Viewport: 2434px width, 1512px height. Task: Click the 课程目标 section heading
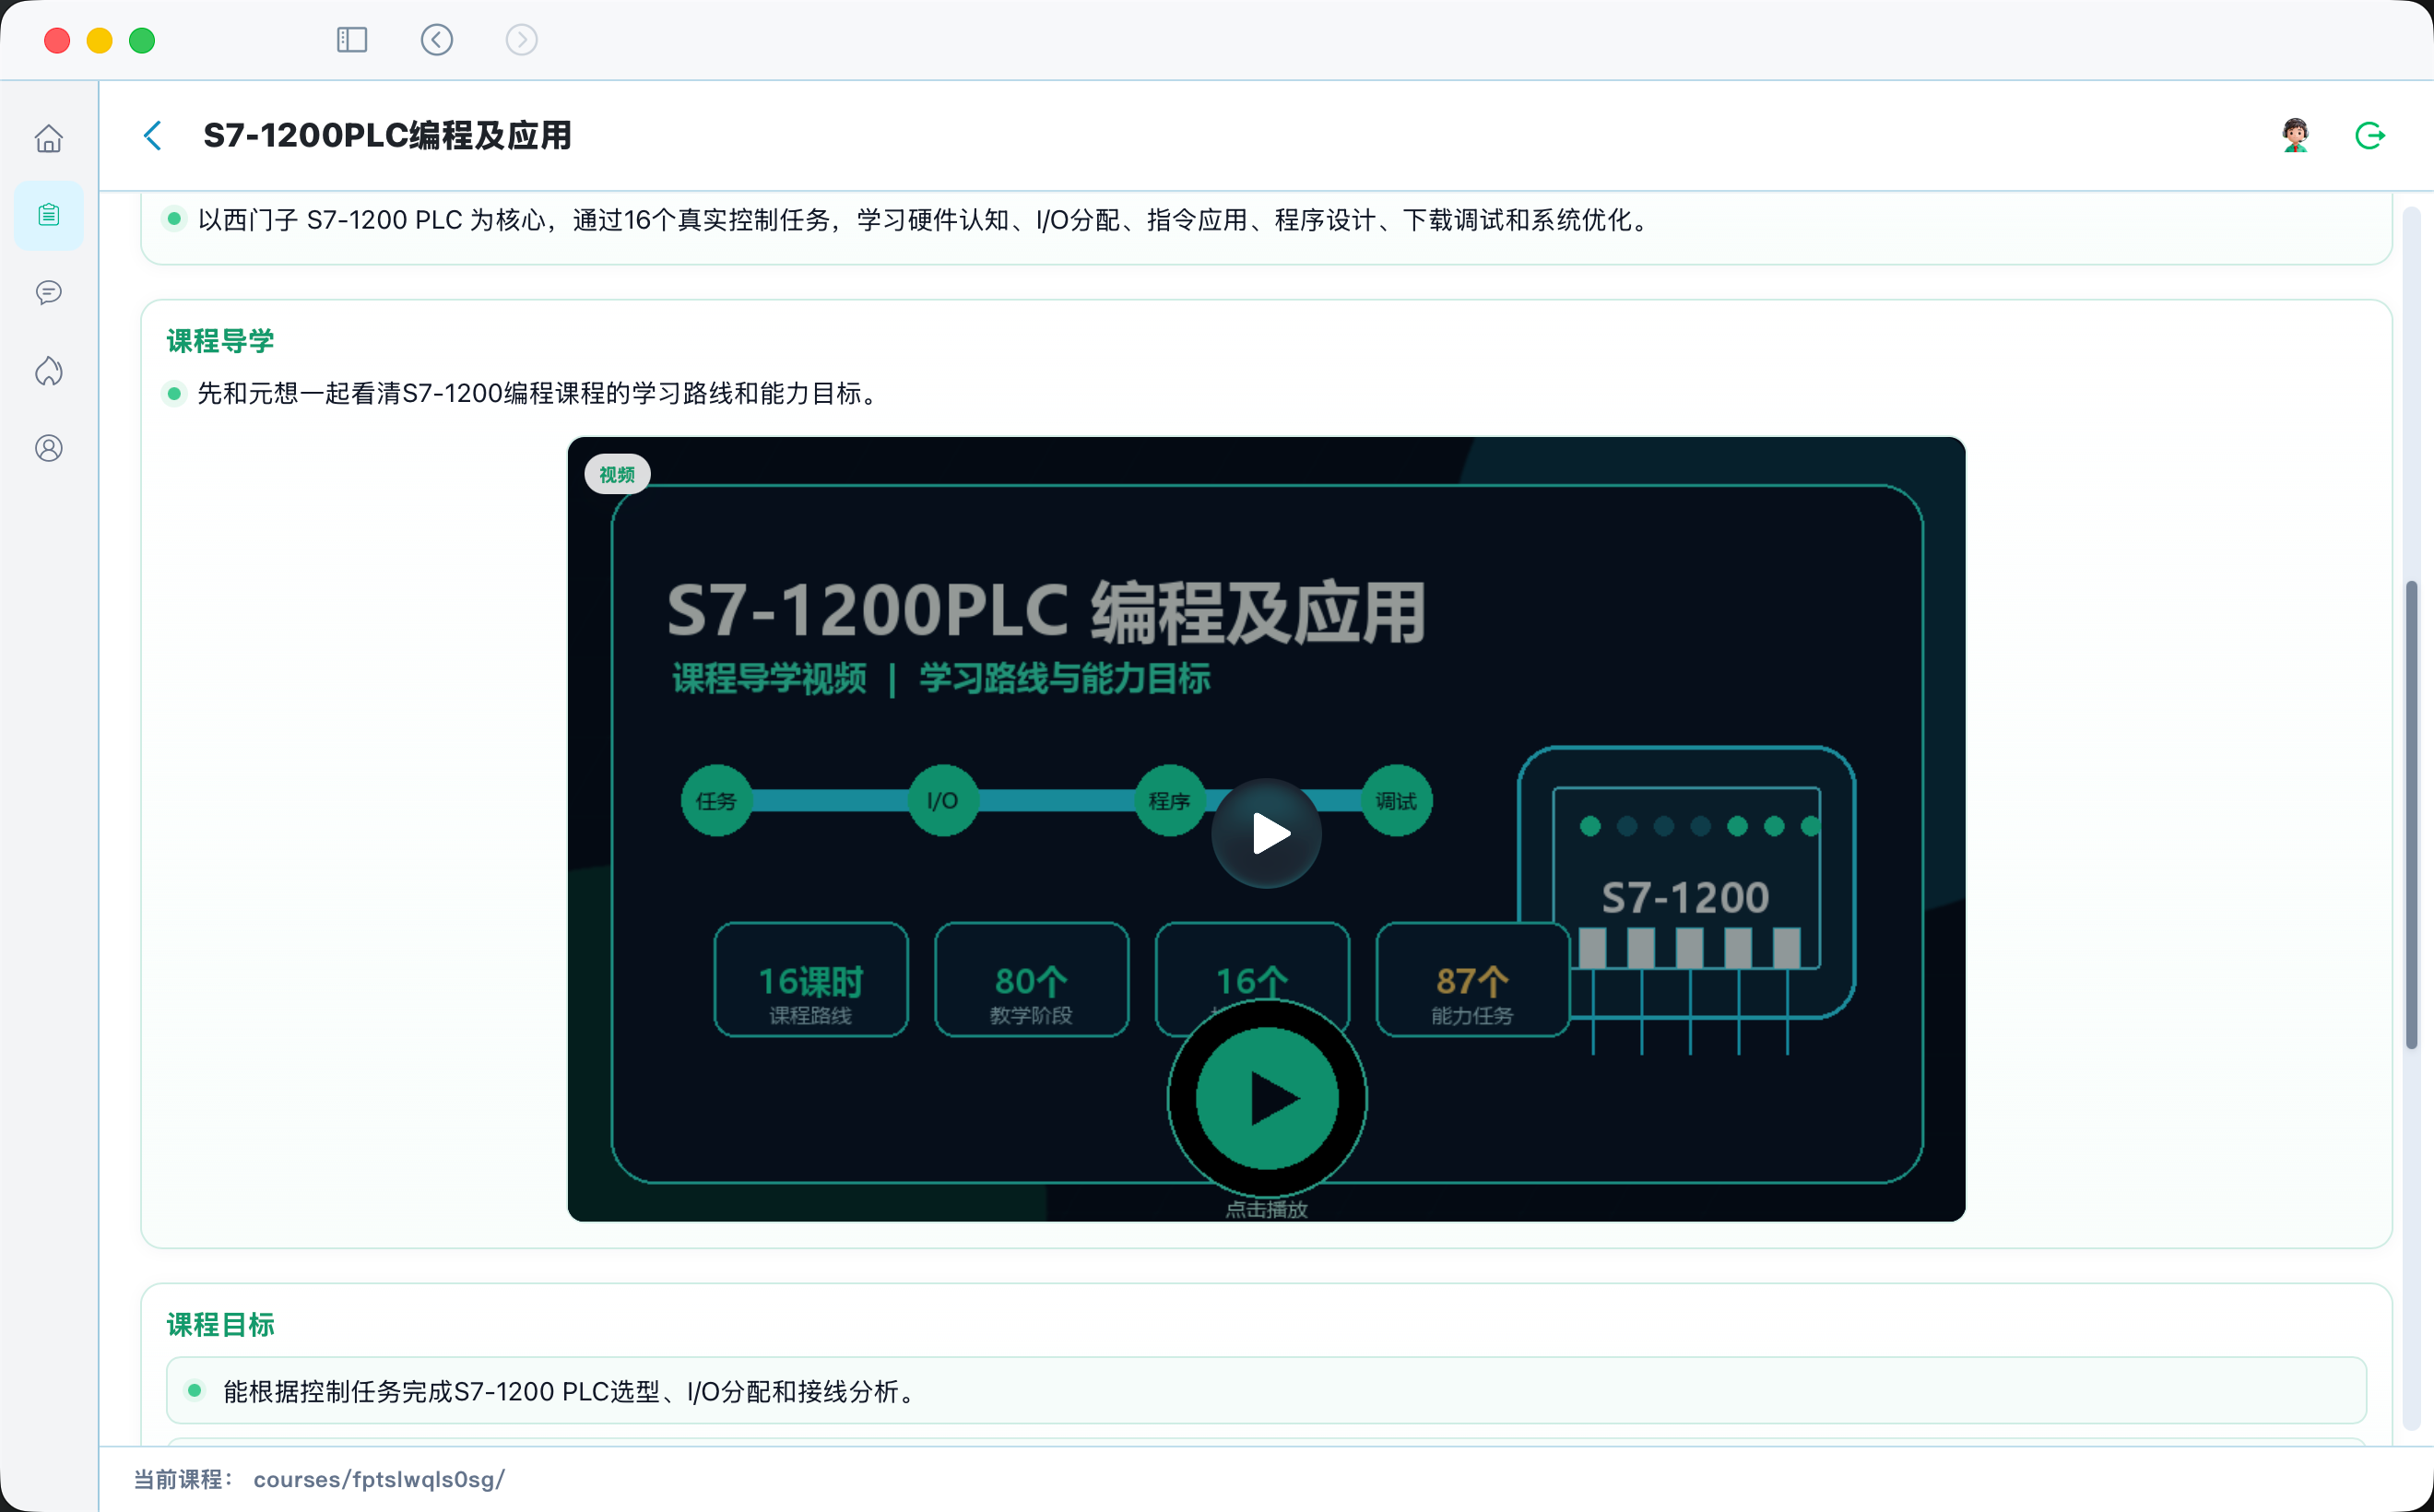220,1325
